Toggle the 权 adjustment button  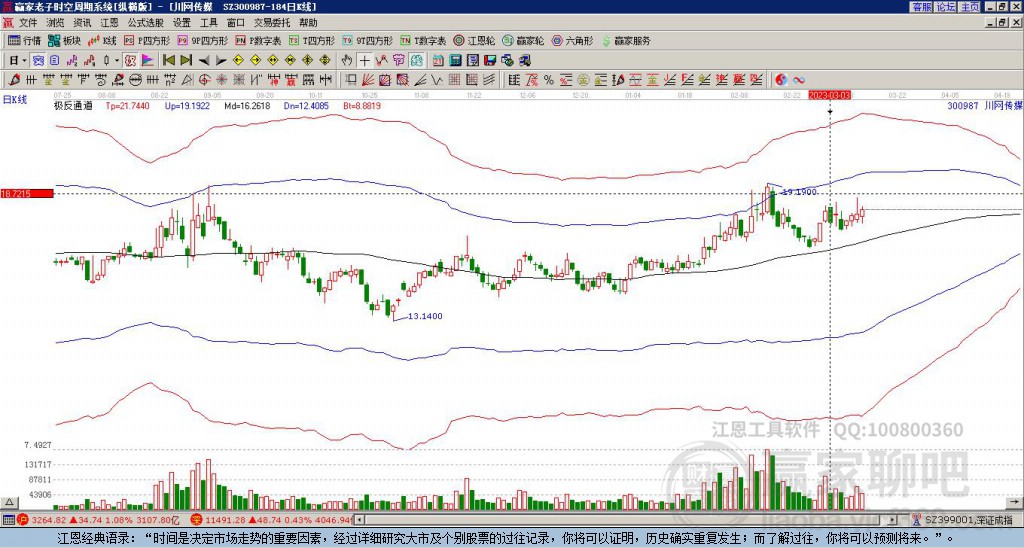[130, 60]
